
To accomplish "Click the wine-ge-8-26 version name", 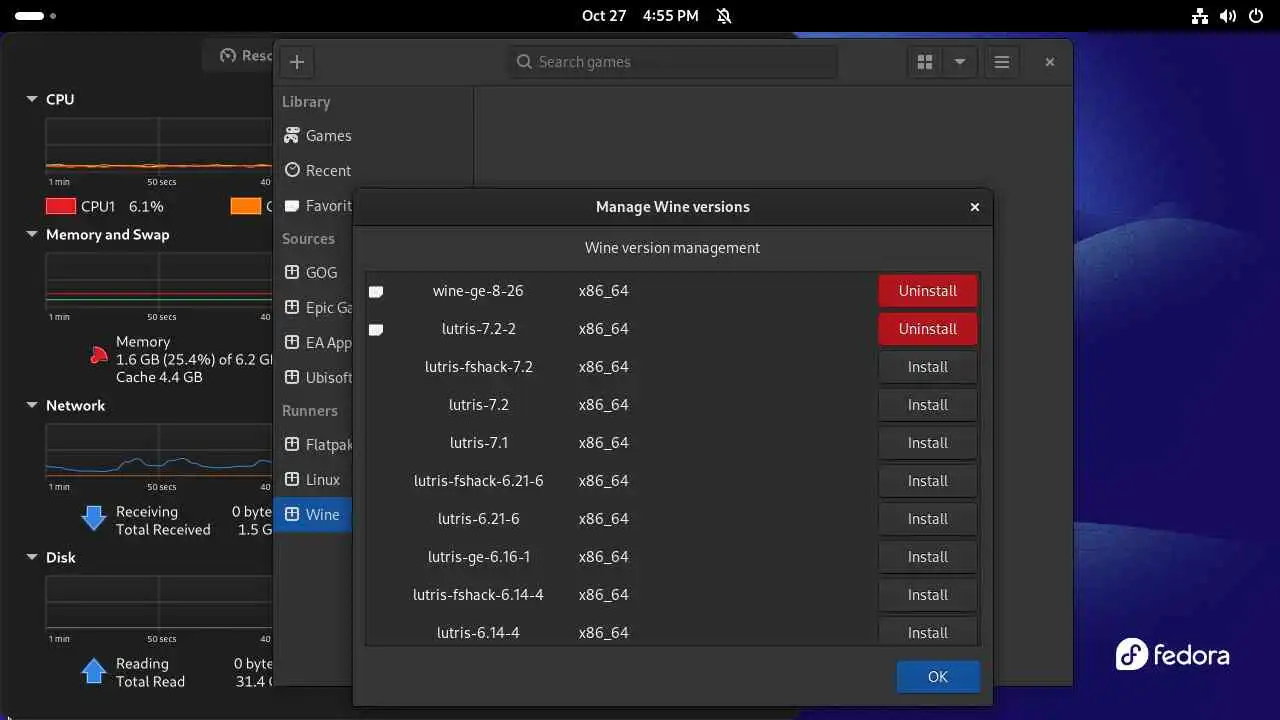I will tap(478, 291).
